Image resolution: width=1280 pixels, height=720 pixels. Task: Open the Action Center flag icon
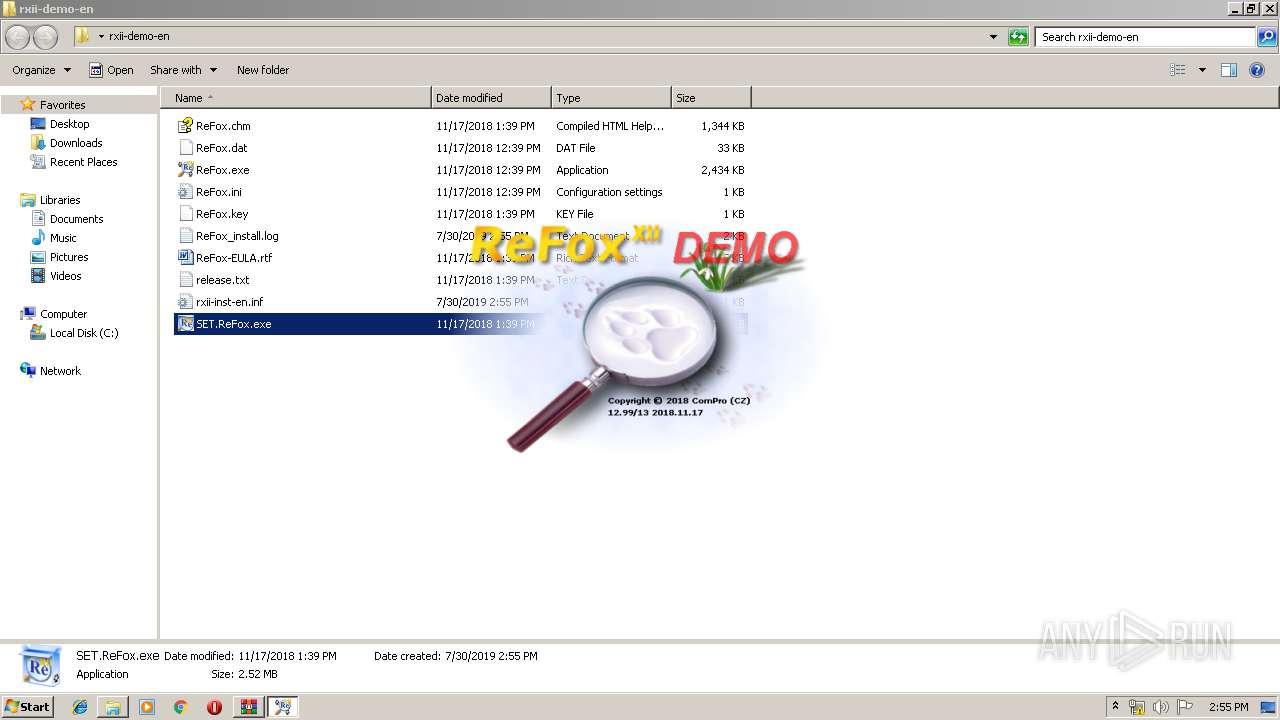(1185, 707)
